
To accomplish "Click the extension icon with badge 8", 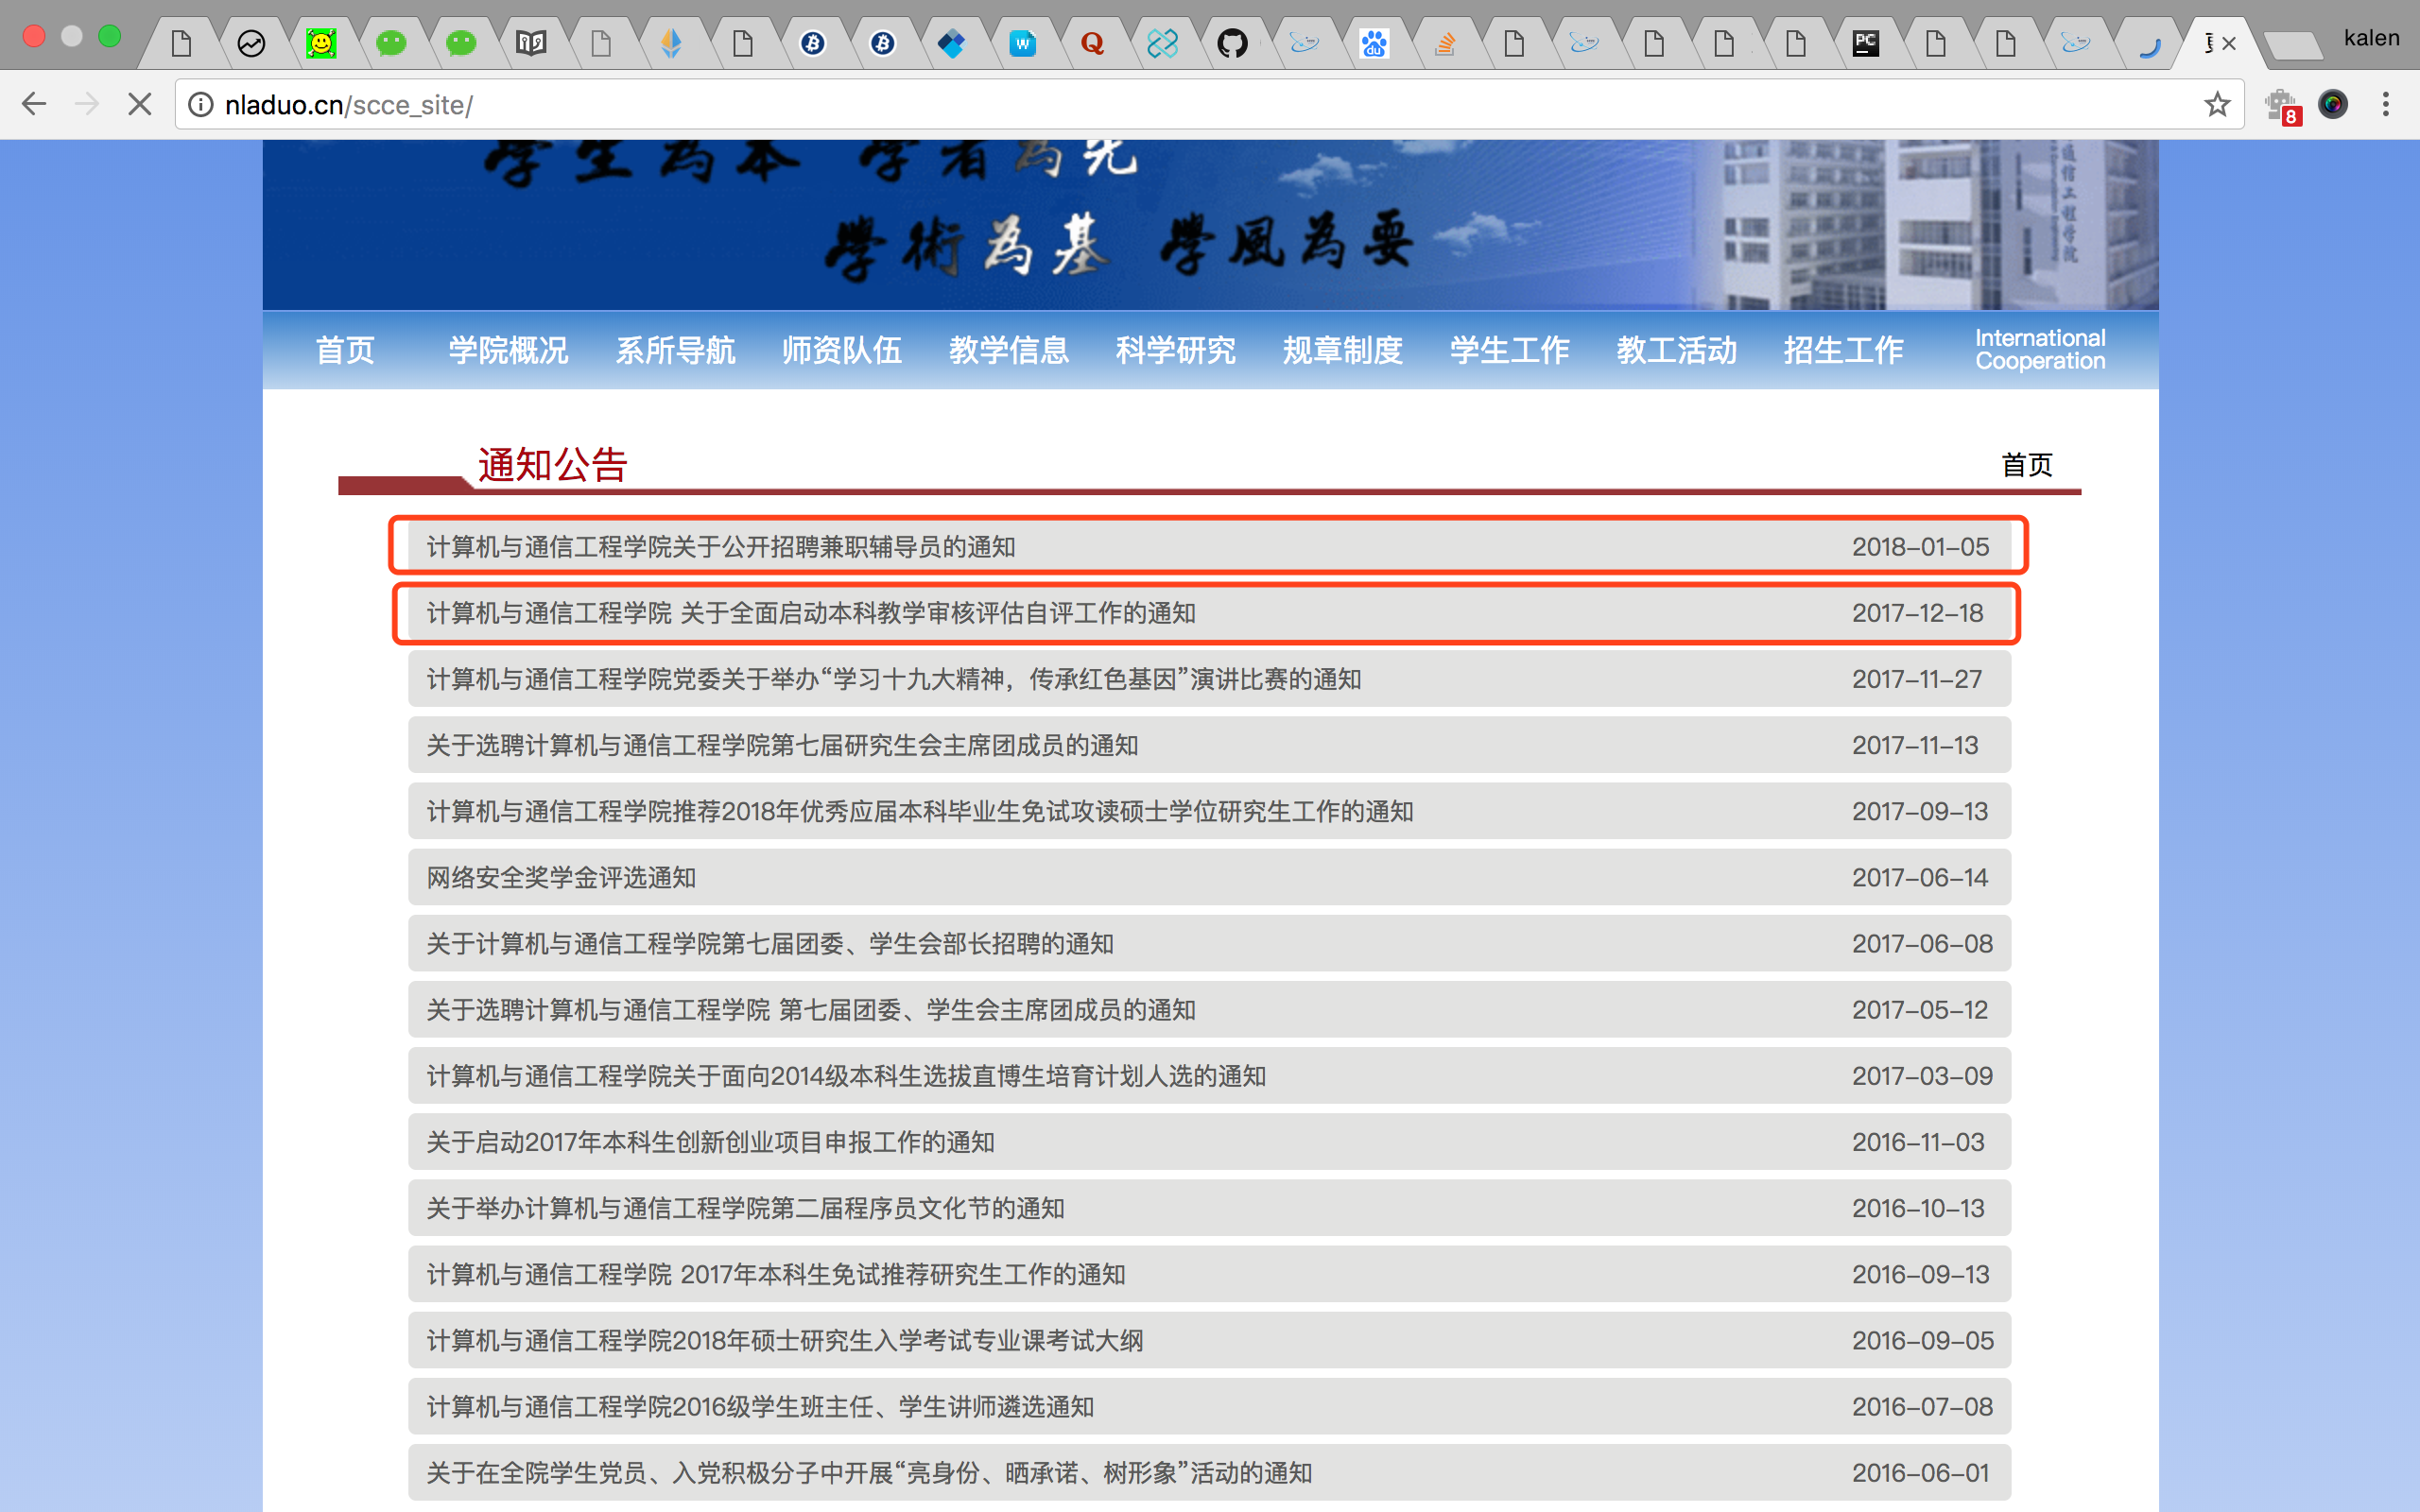I will click(2282, 105).
